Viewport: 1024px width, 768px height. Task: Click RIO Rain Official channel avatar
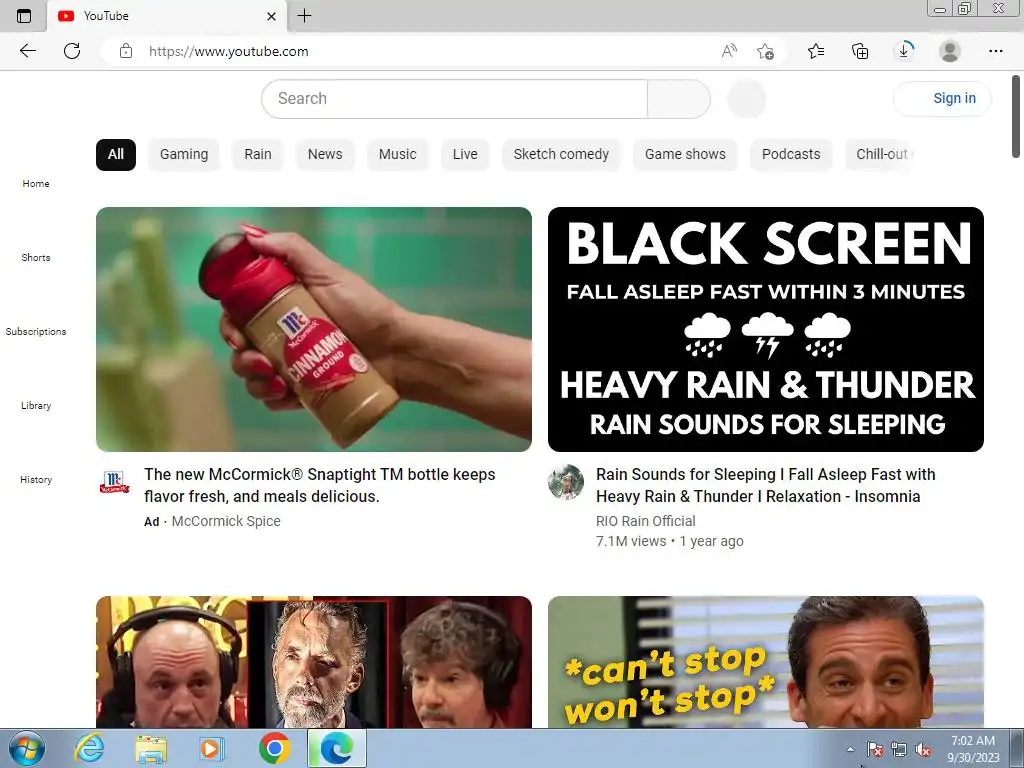(566, 482)
